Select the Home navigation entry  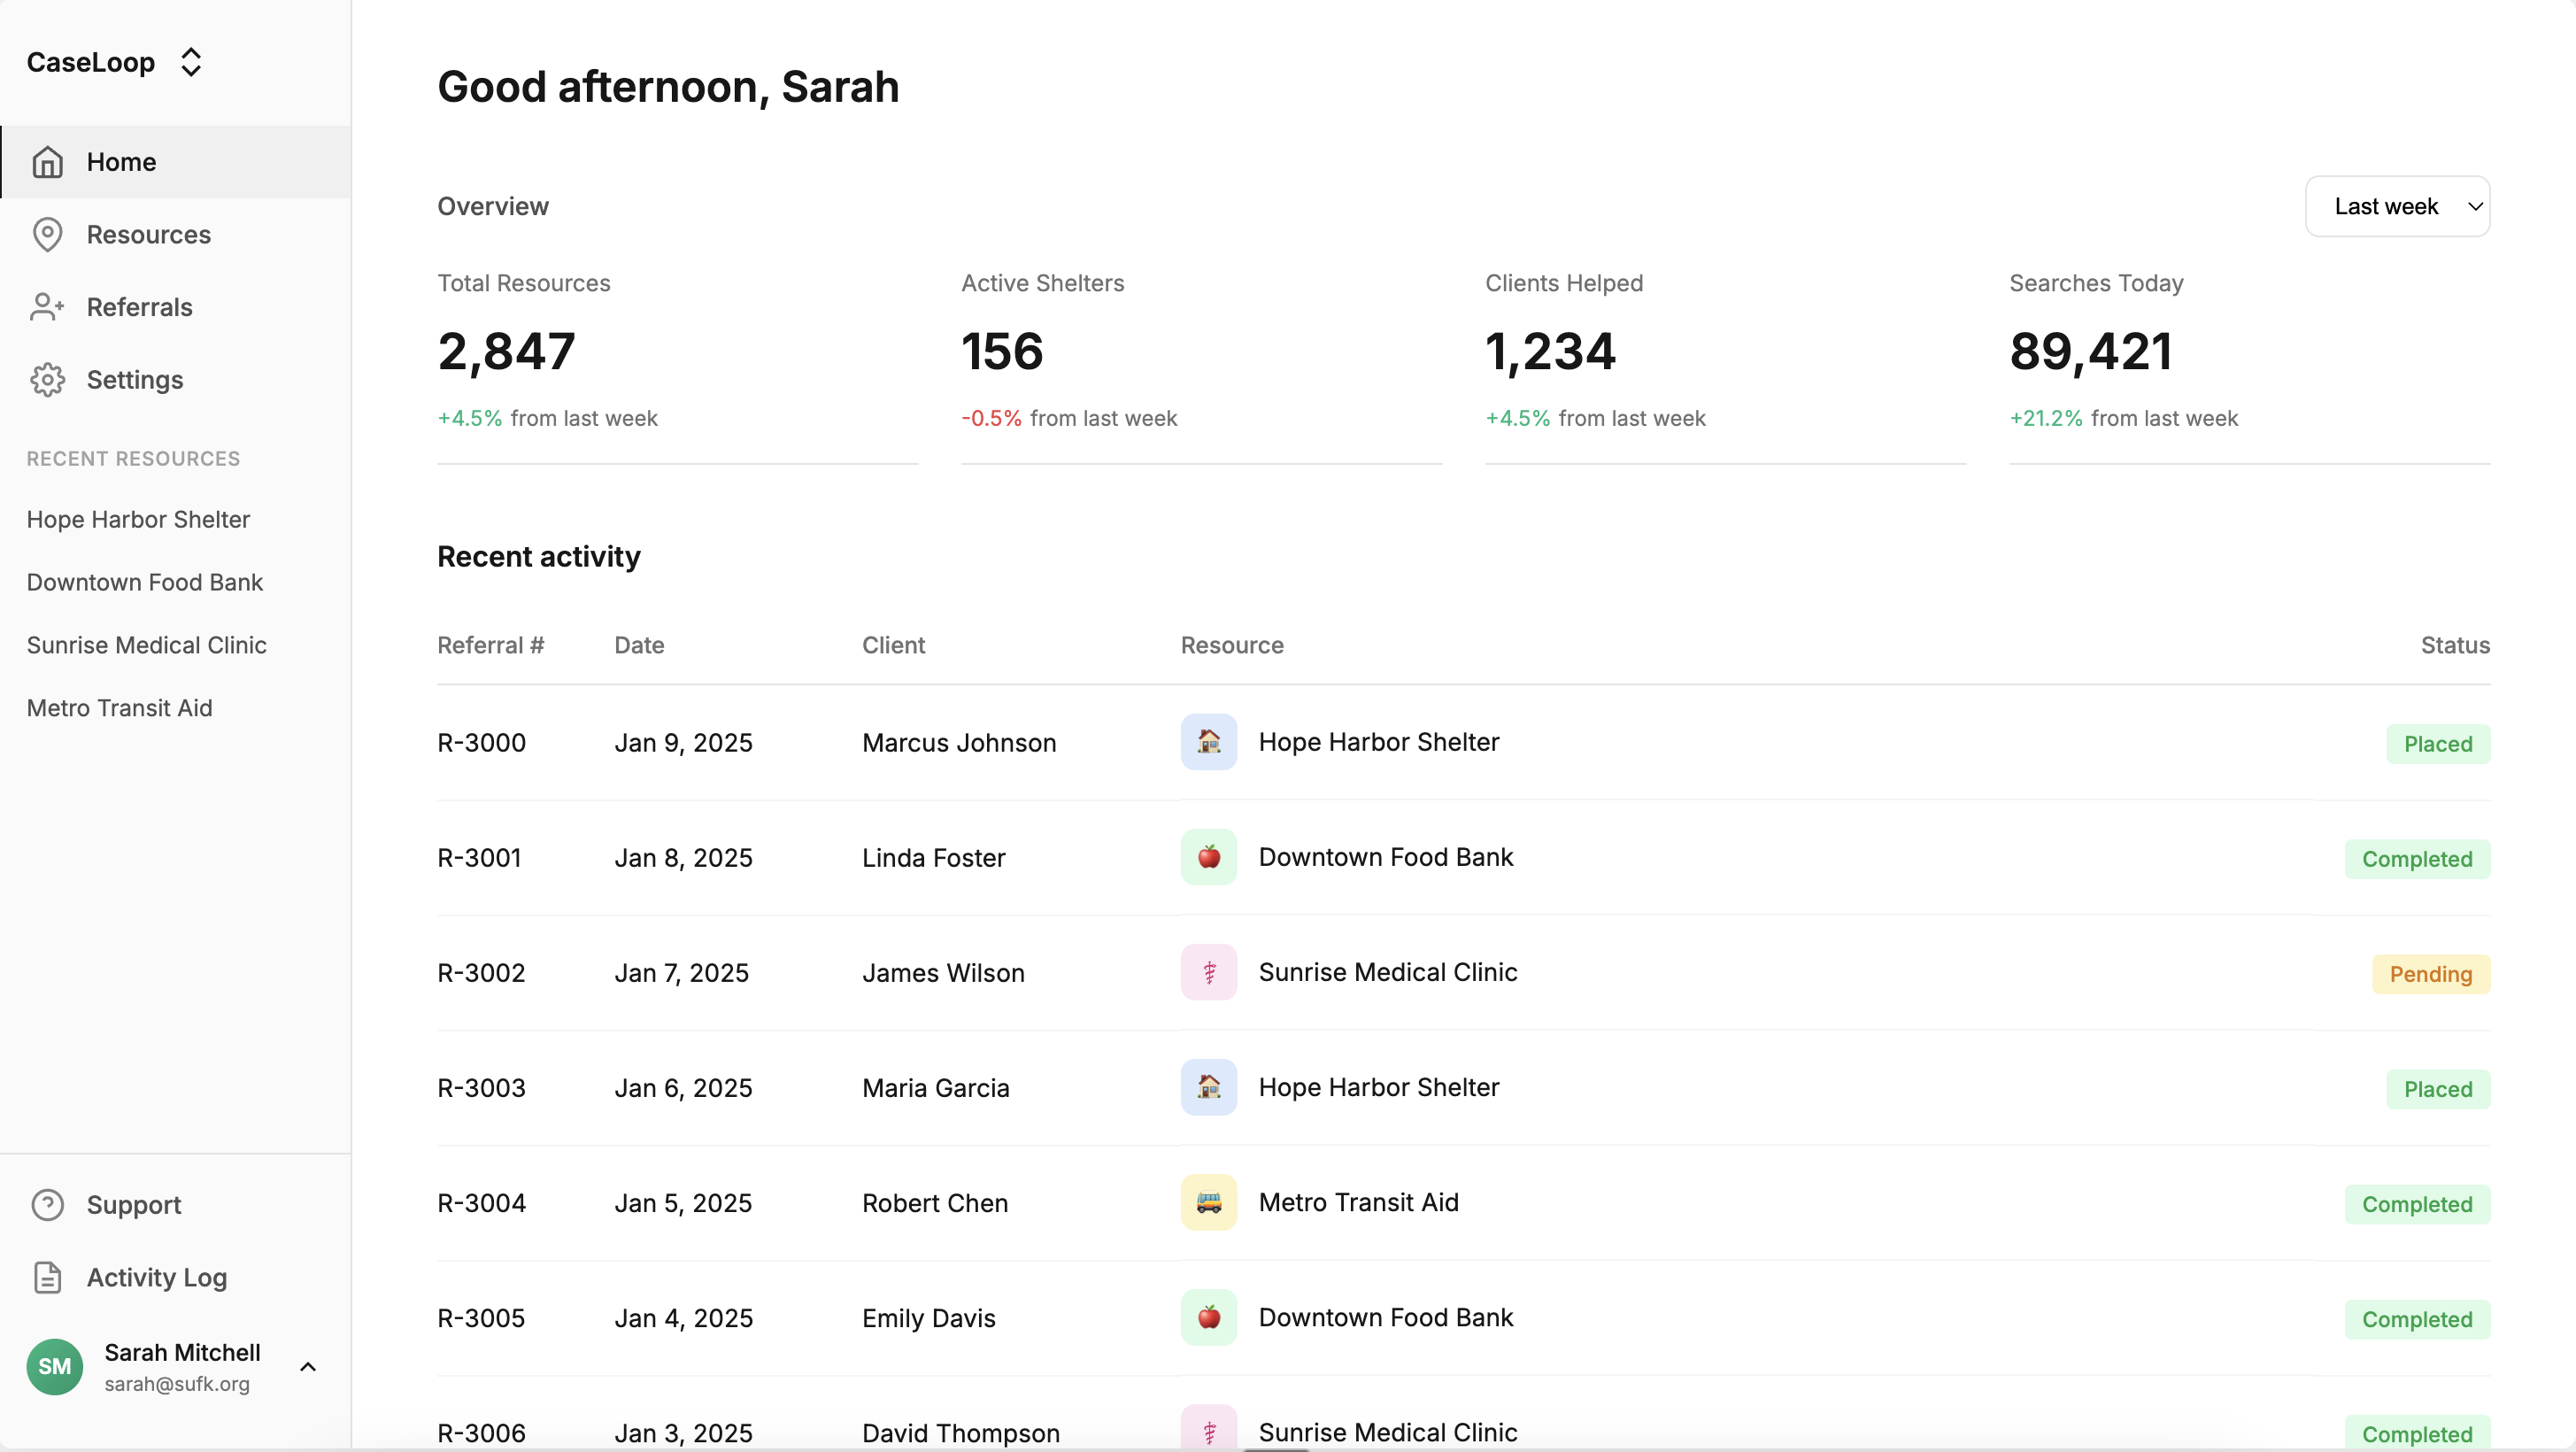[x=120, y=162]
